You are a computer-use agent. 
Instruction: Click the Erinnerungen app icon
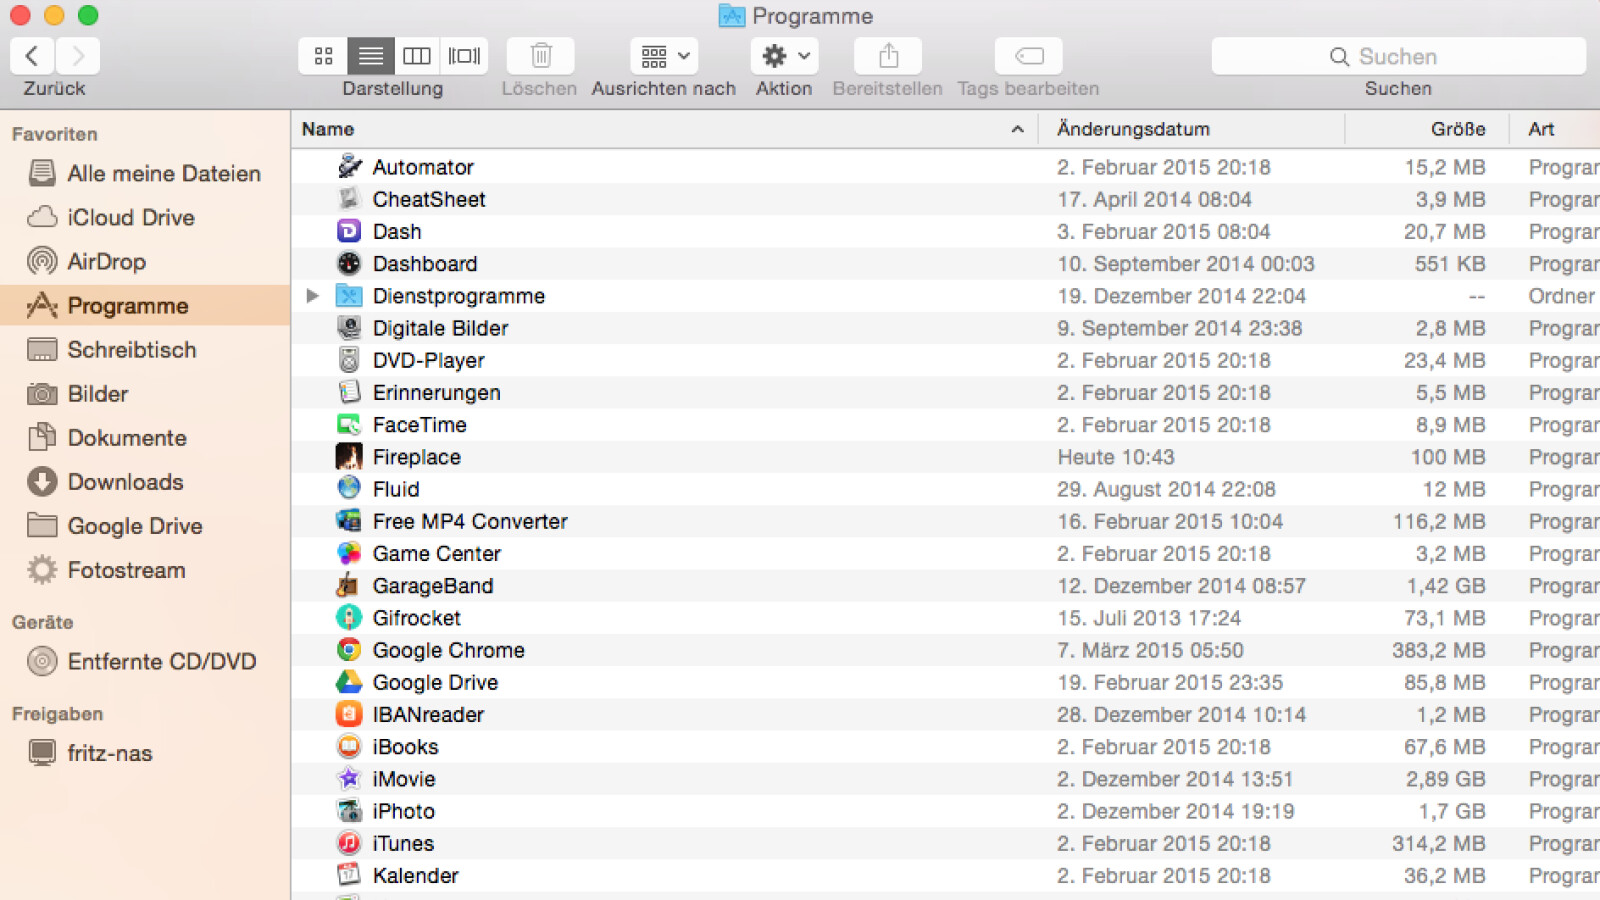(349, 392)
